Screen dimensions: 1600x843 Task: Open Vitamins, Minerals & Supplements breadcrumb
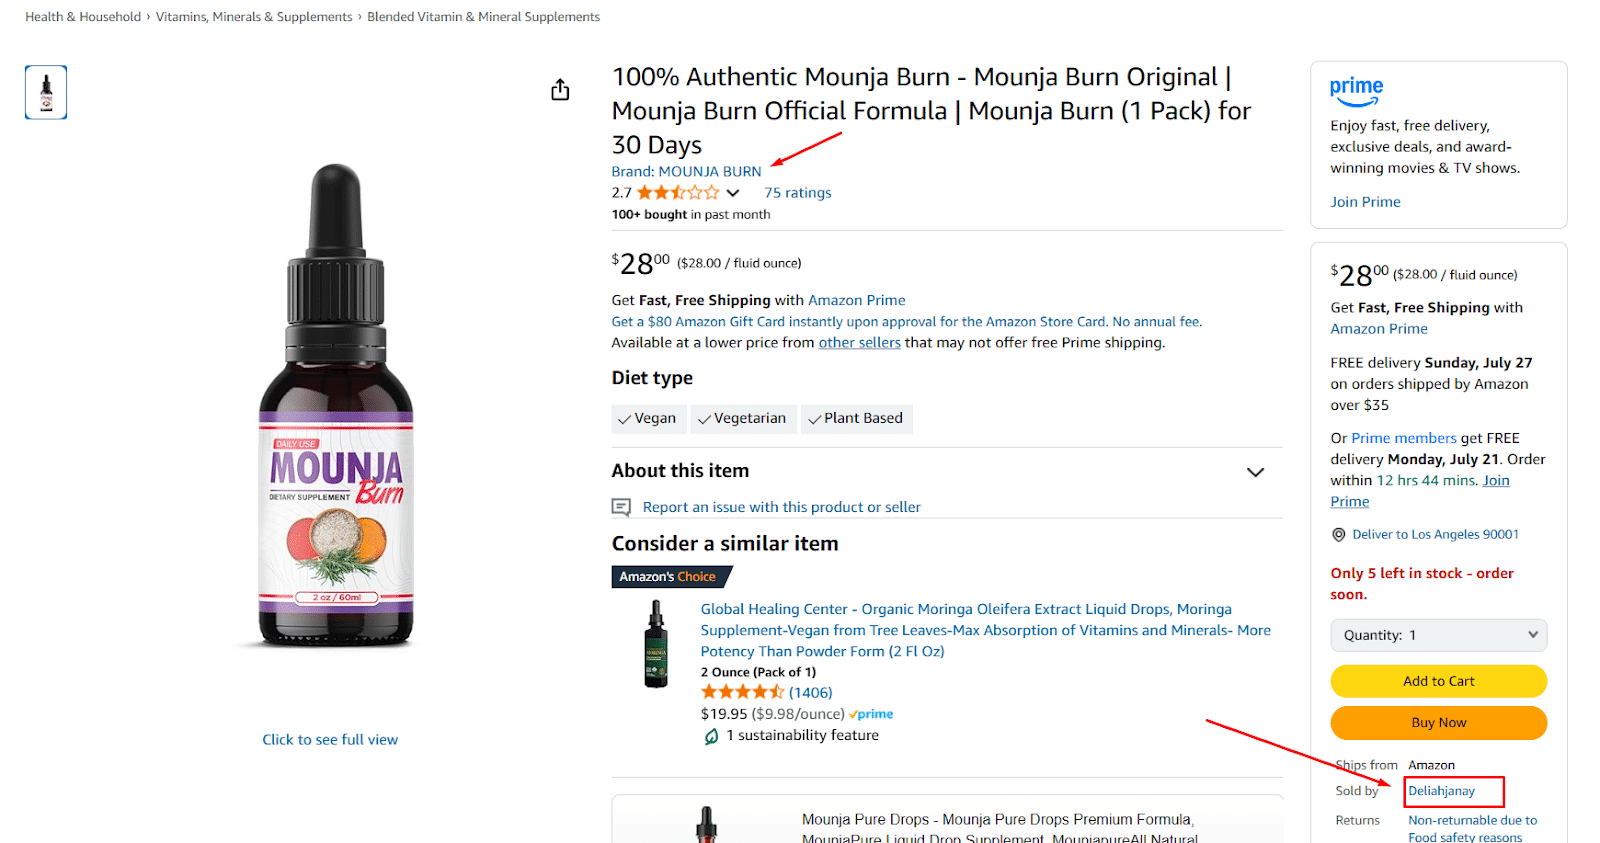click(x=254, y=17)
